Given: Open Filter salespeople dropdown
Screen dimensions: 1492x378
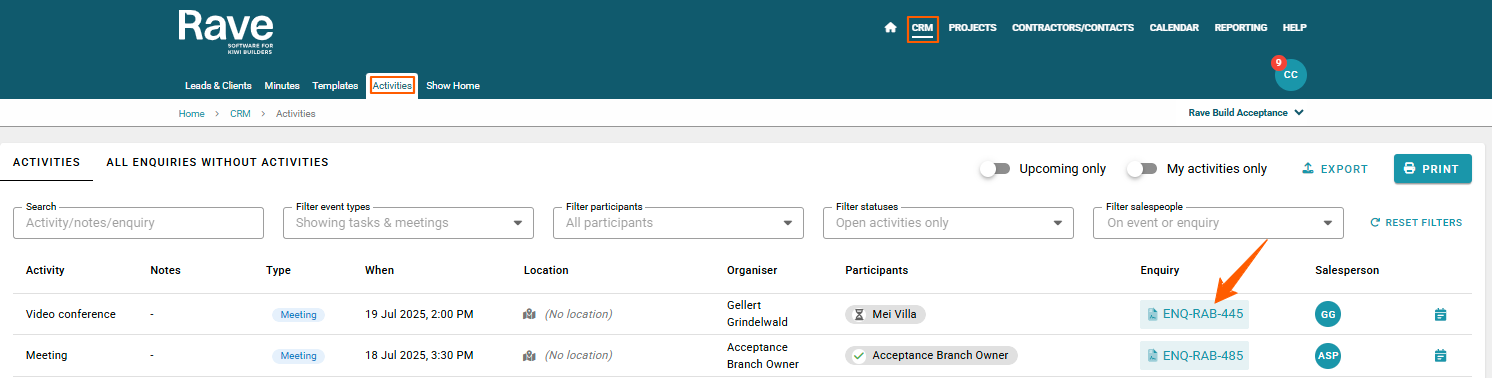Looking at the screenshot, I should tap(1218, 223).
